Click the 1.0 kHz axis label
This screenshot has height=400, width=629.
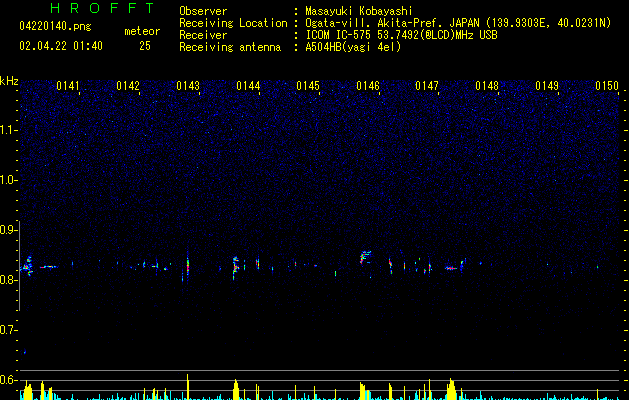(8, 180)
